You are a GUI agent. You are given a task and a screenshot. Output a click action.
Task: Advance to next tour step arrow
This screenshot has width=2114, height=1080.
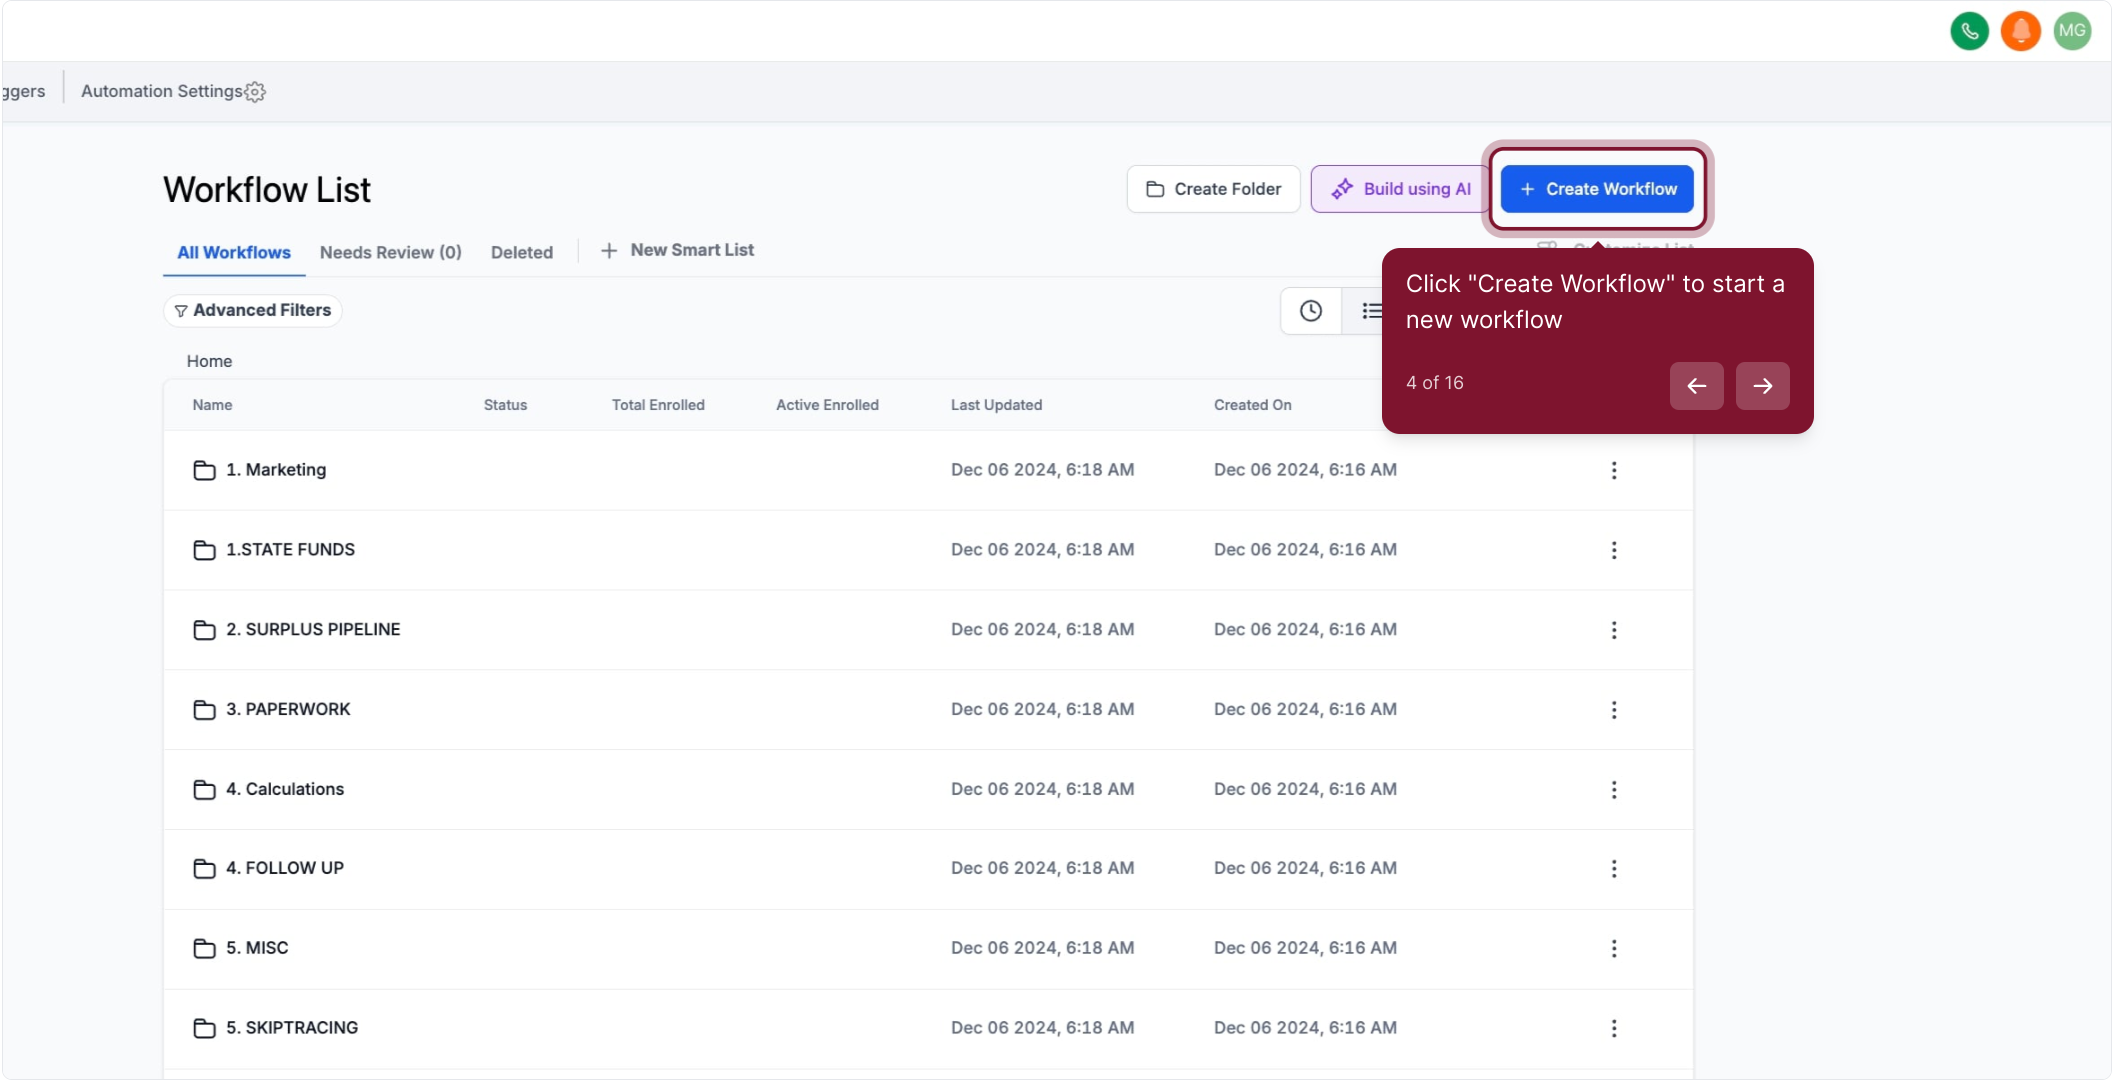pyautogui.click(x=1762, y=386)
